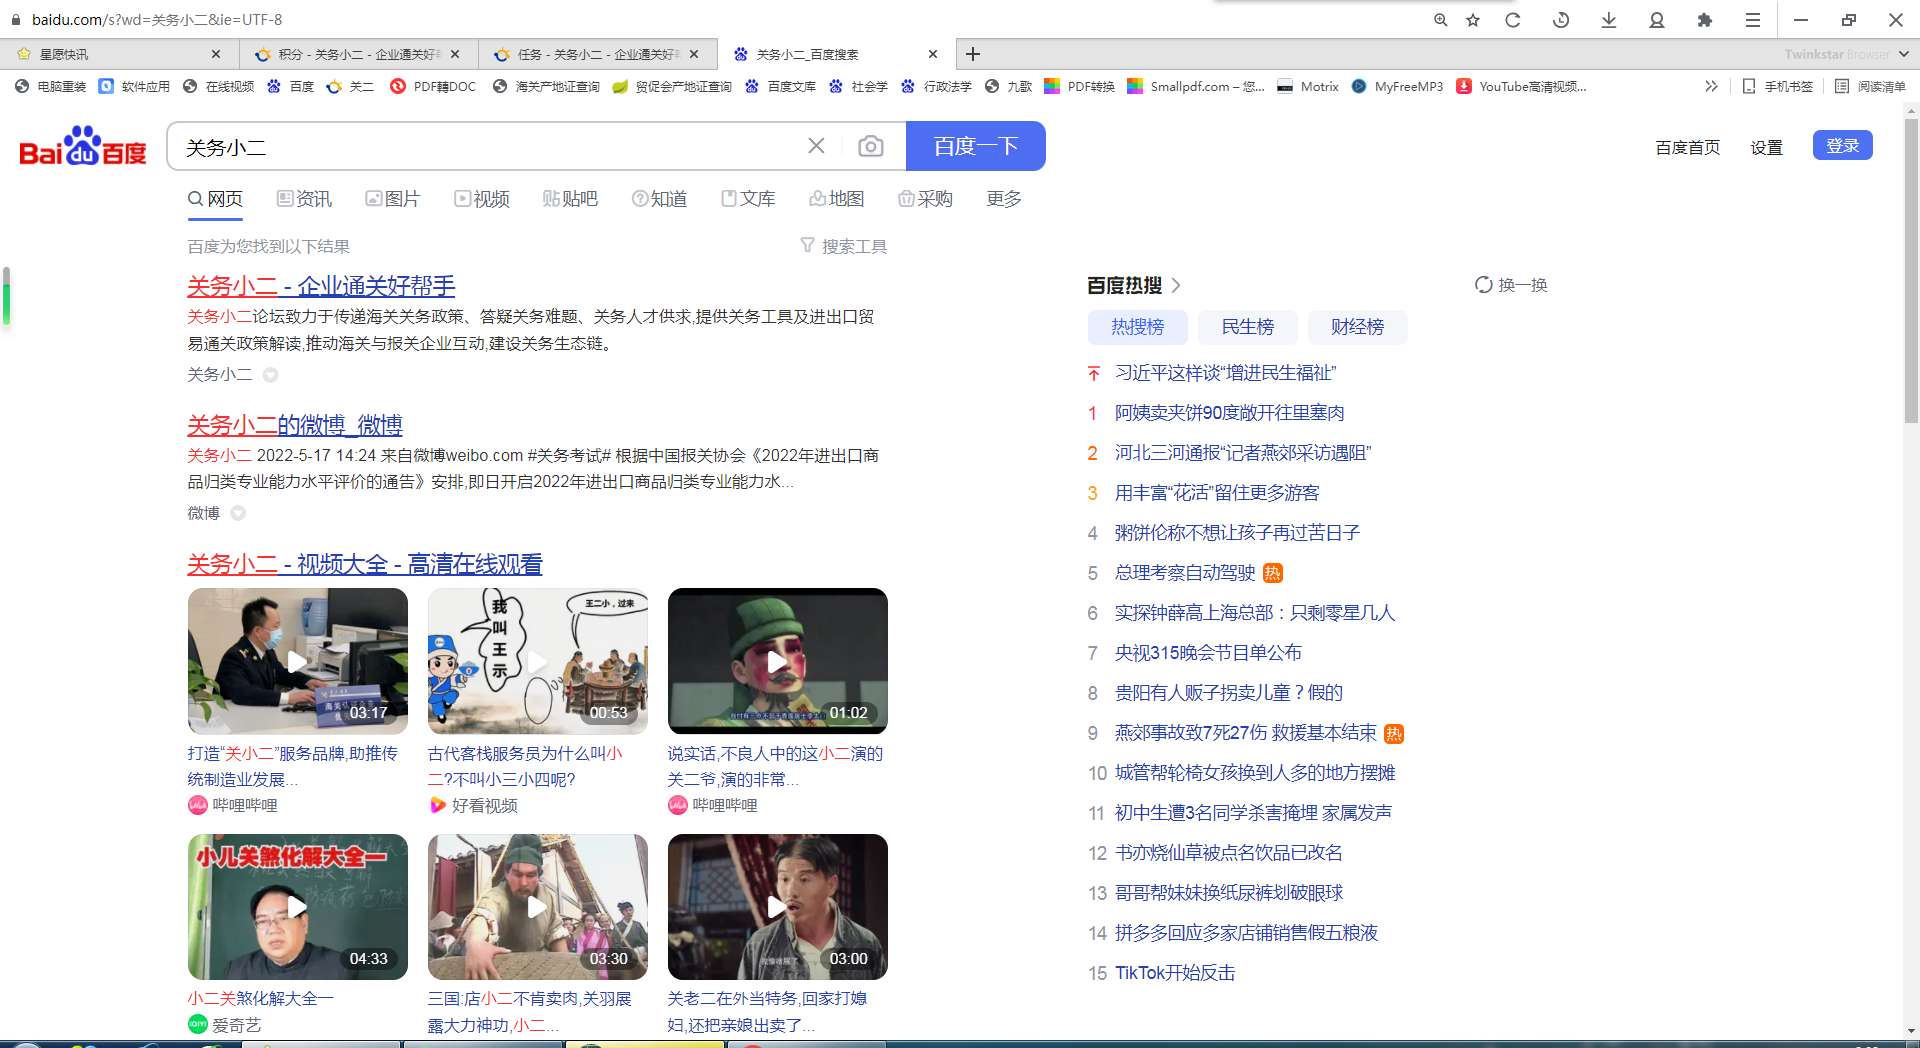1920x1048 pixels.
Task: Open the history clock icon in toolbar
Action: tap(1561, 20)
